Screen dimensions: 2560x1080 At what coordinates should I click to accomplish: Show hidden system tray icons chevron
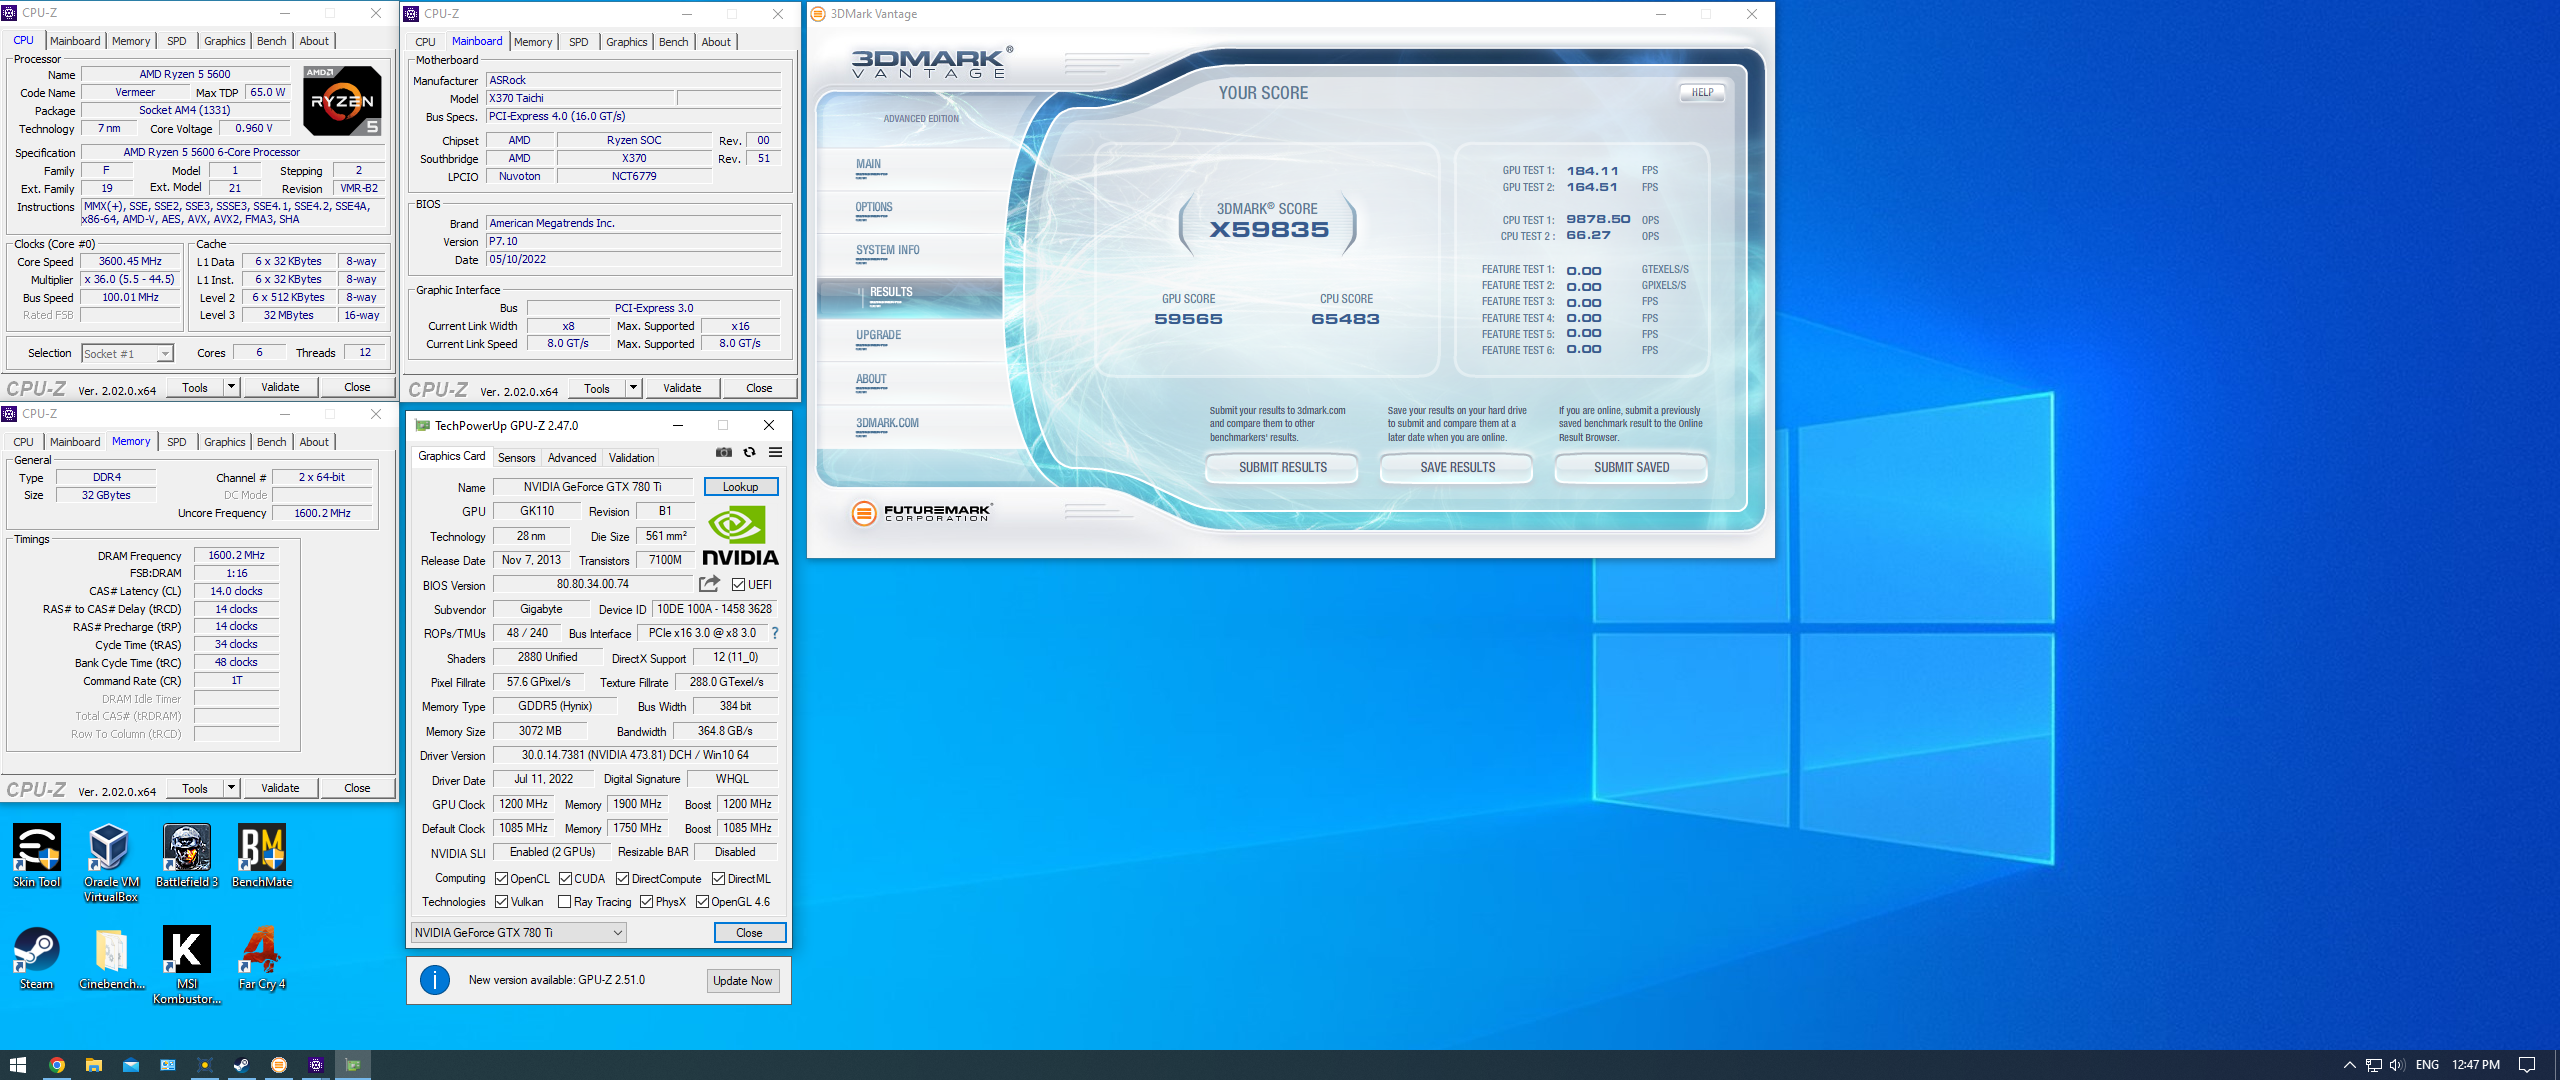click(2349, 1065)
